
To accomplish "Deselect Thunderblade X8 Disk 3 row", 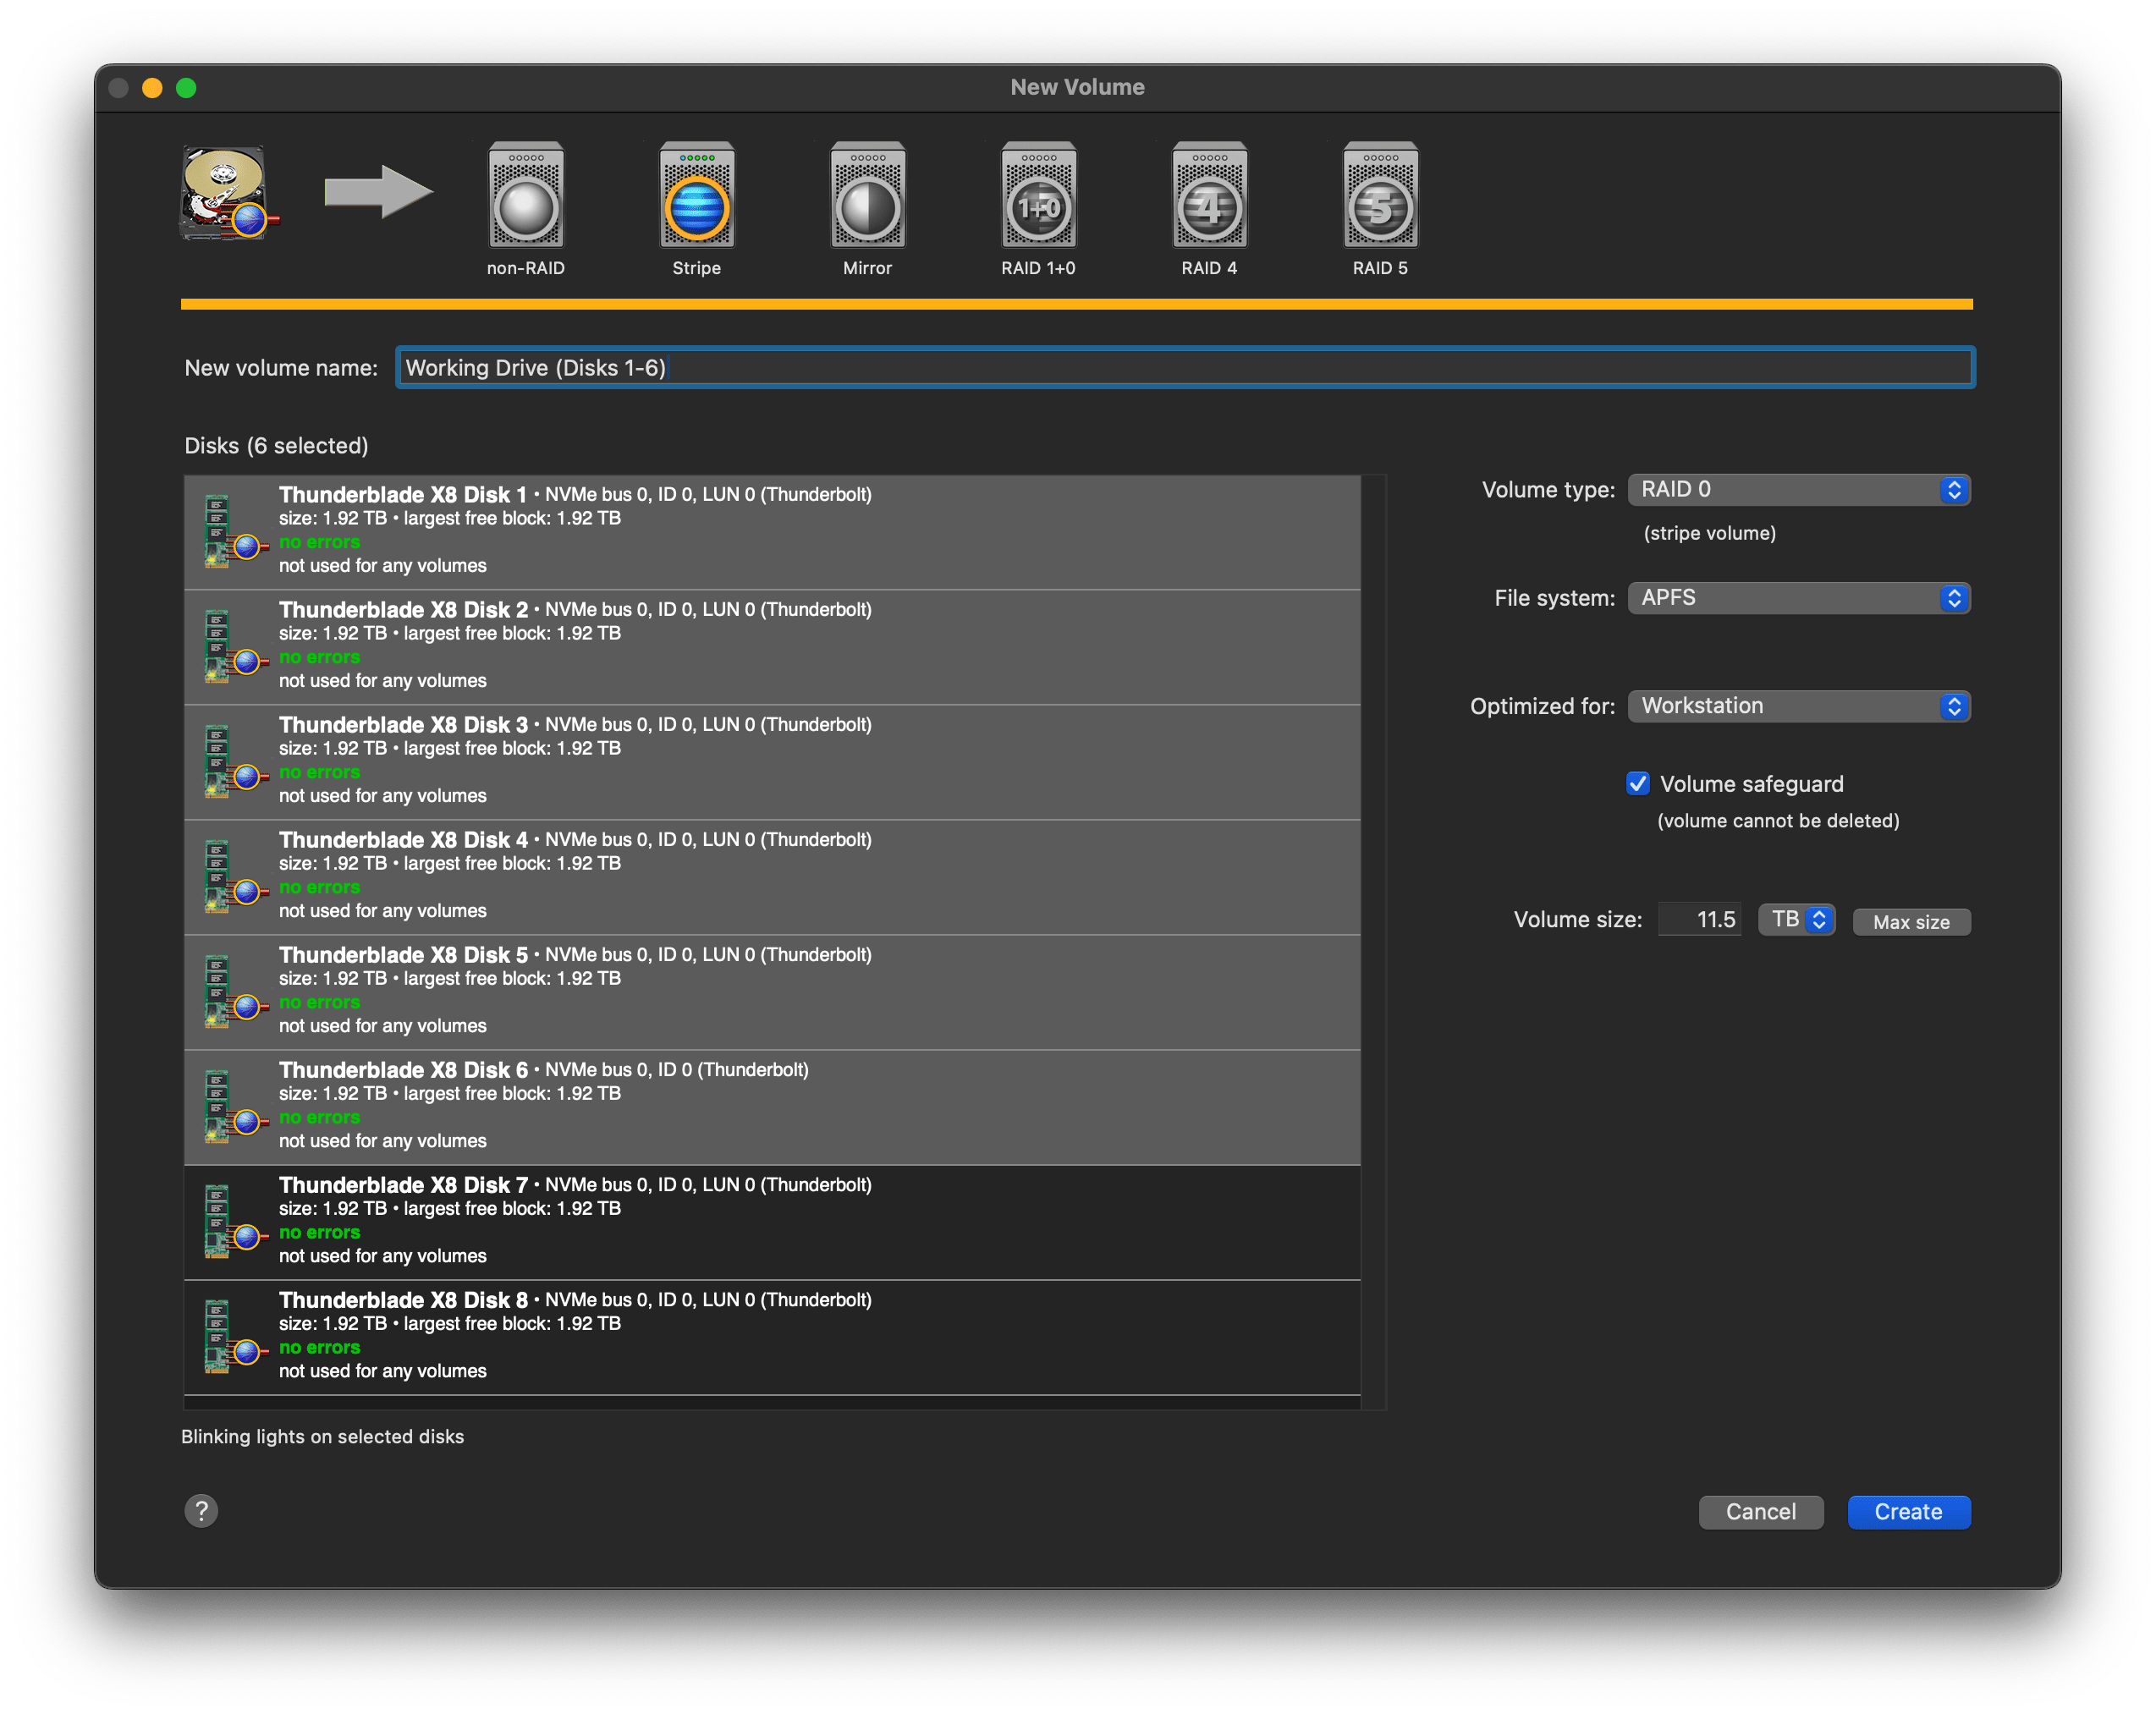I will coord(770,761).
